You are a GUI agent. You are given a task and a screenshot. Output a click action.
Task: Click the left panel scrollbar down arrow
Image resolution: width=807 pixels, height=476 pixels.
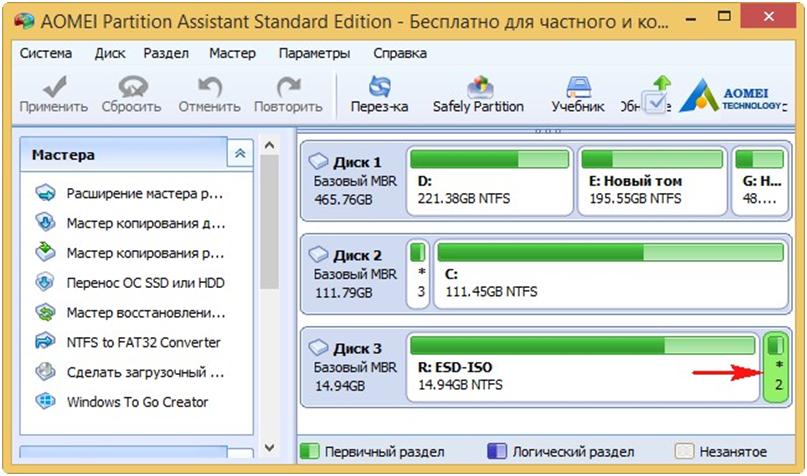pos(269,448)
